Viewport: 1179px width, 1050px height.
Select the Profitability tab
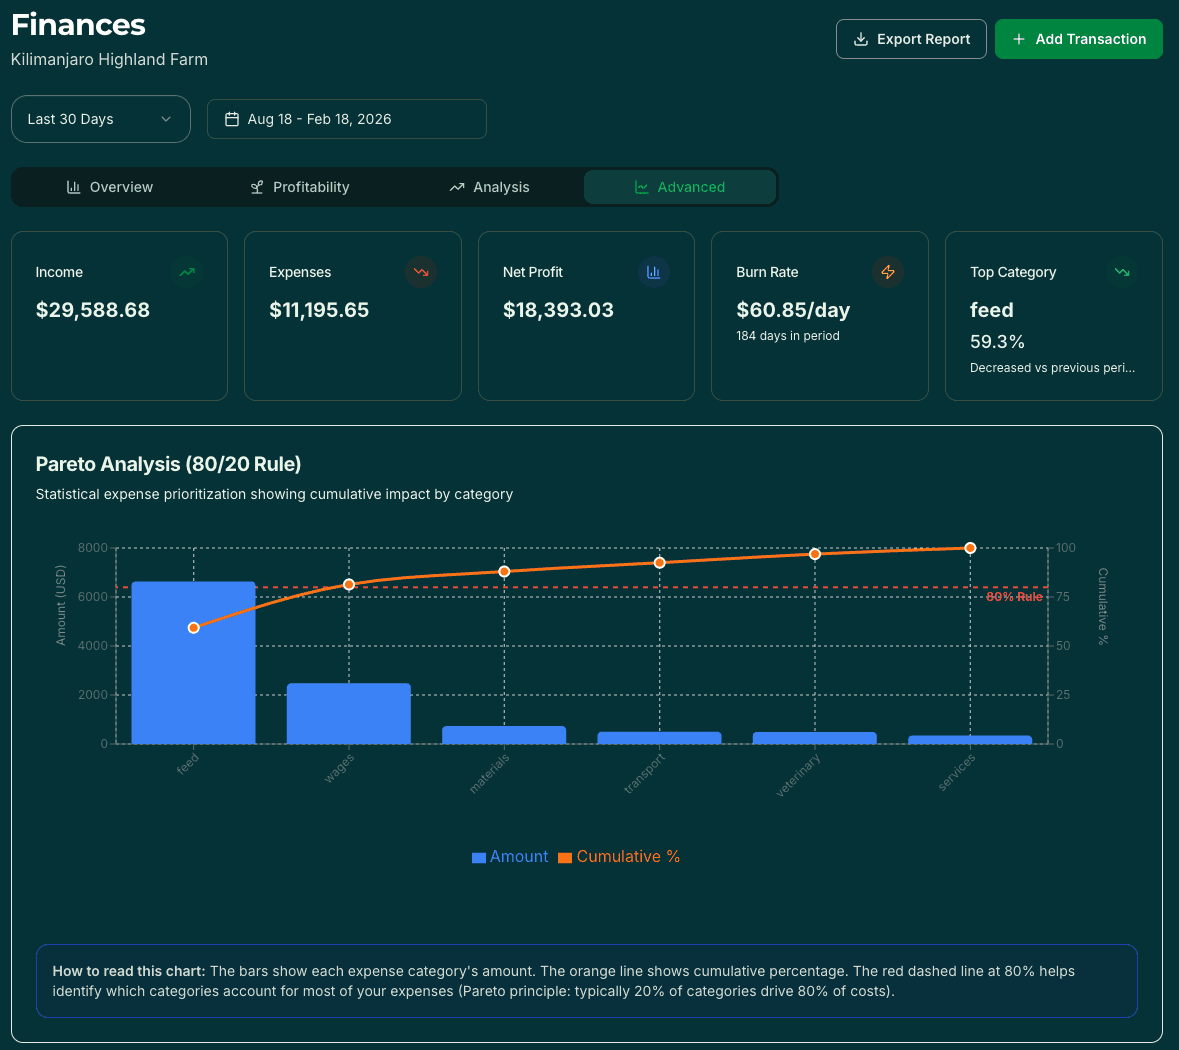[x=299, y=187]
